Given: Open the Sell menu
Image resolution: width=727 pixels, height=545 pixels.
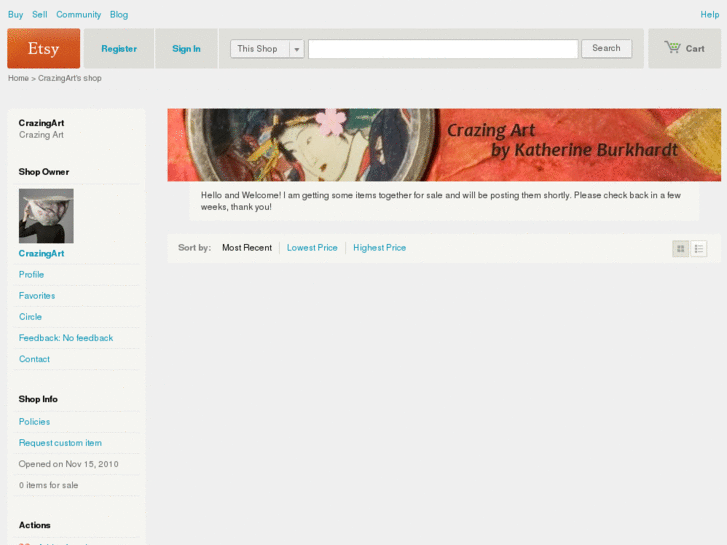Looking at the screenshot, I should [x=40, y=15].
